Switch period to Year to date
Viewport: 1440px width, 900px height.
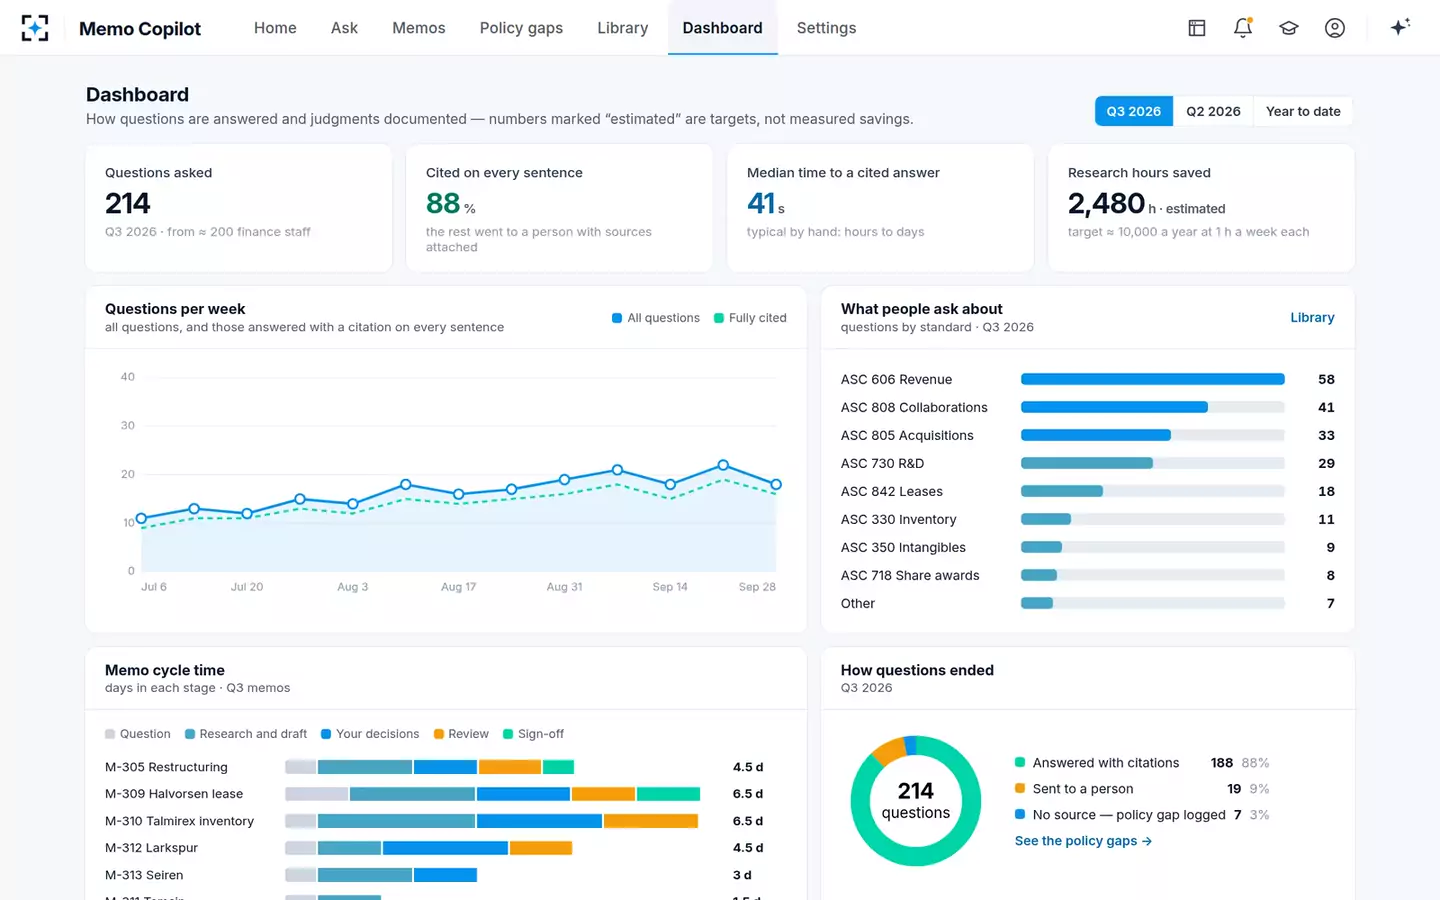(x=1303, y=111)
